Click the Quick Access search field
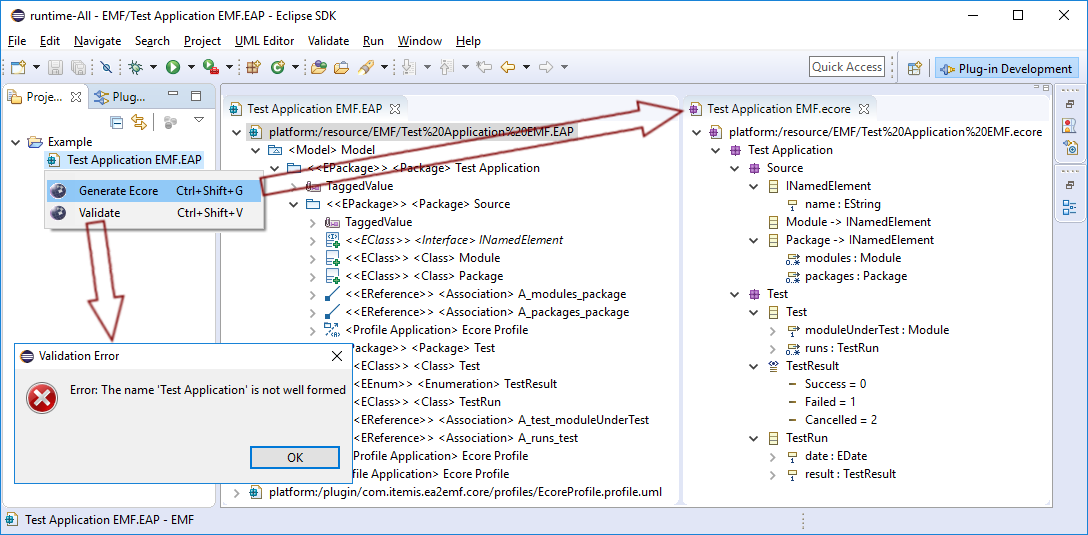The height and width of the screenshot is (535, 1088). coord(847,67)
